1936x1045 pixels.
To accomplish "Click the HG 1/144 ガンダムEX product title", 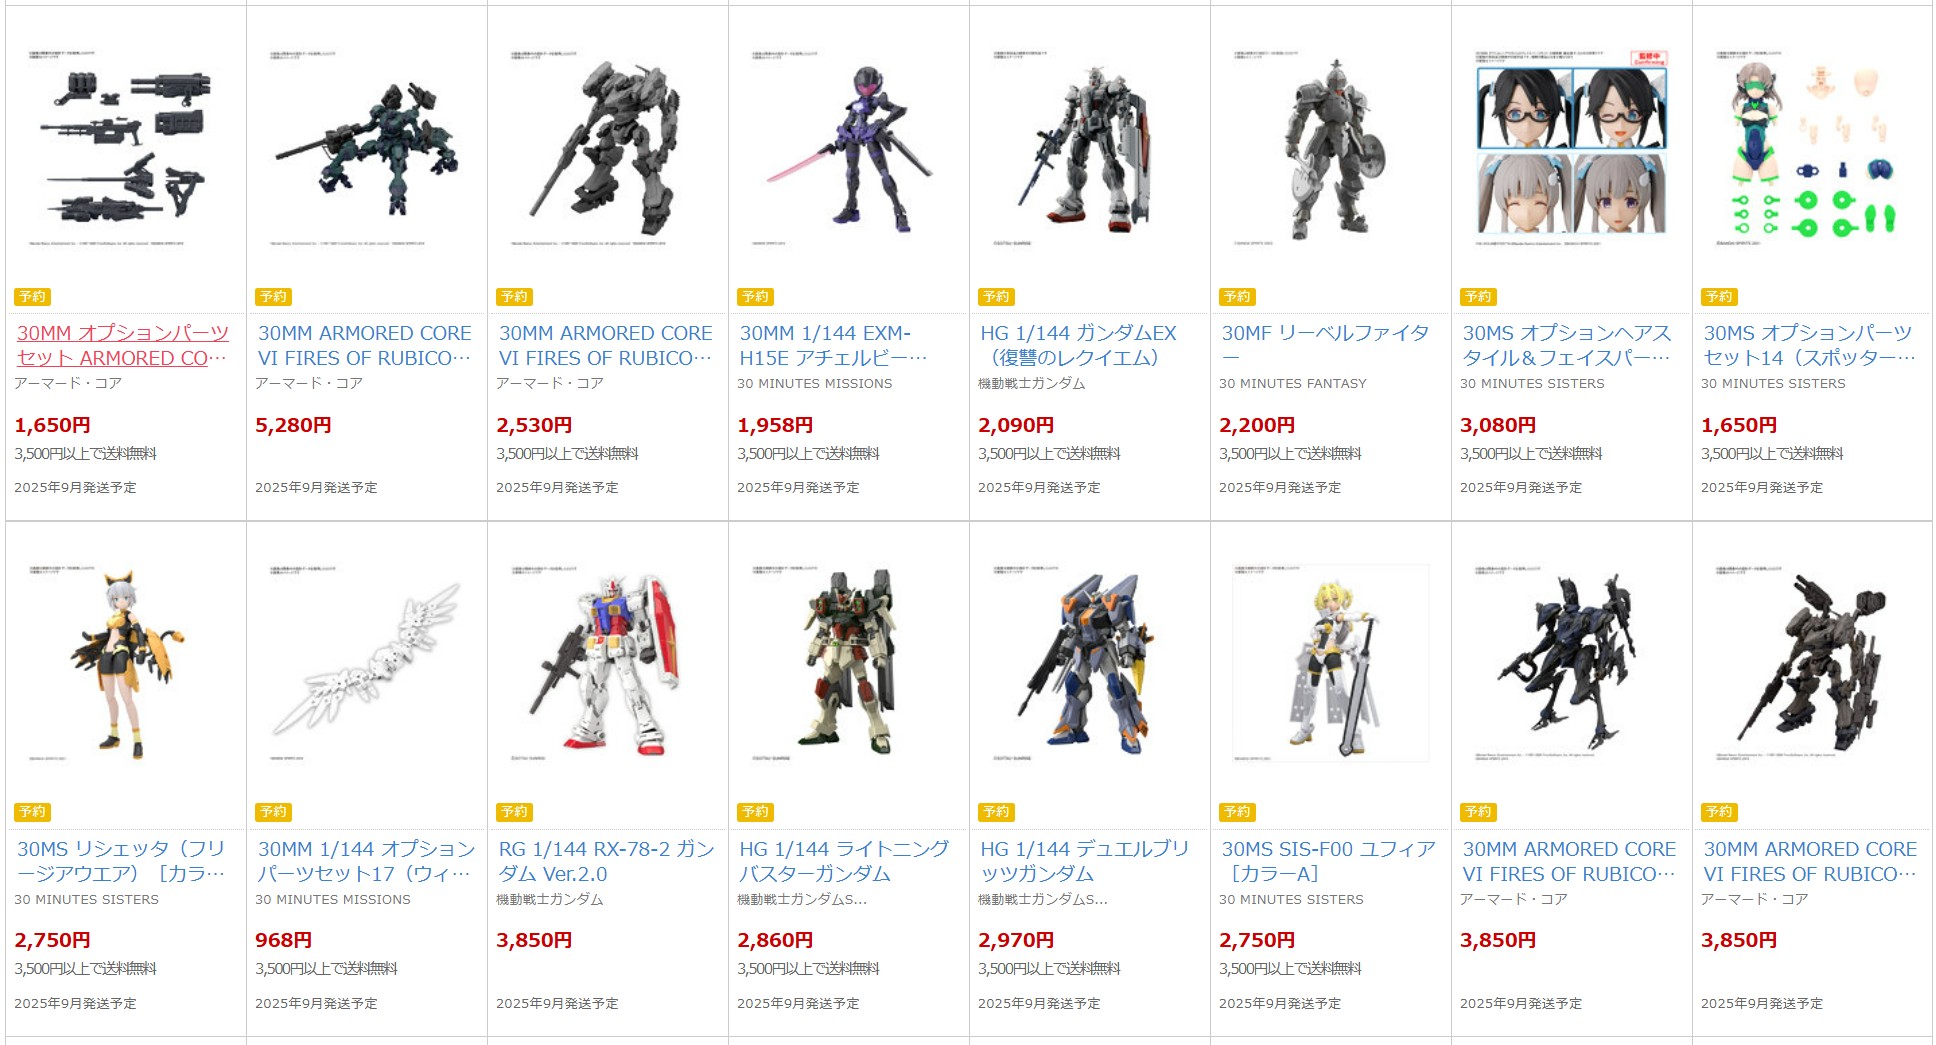I will coord(1078,345).
